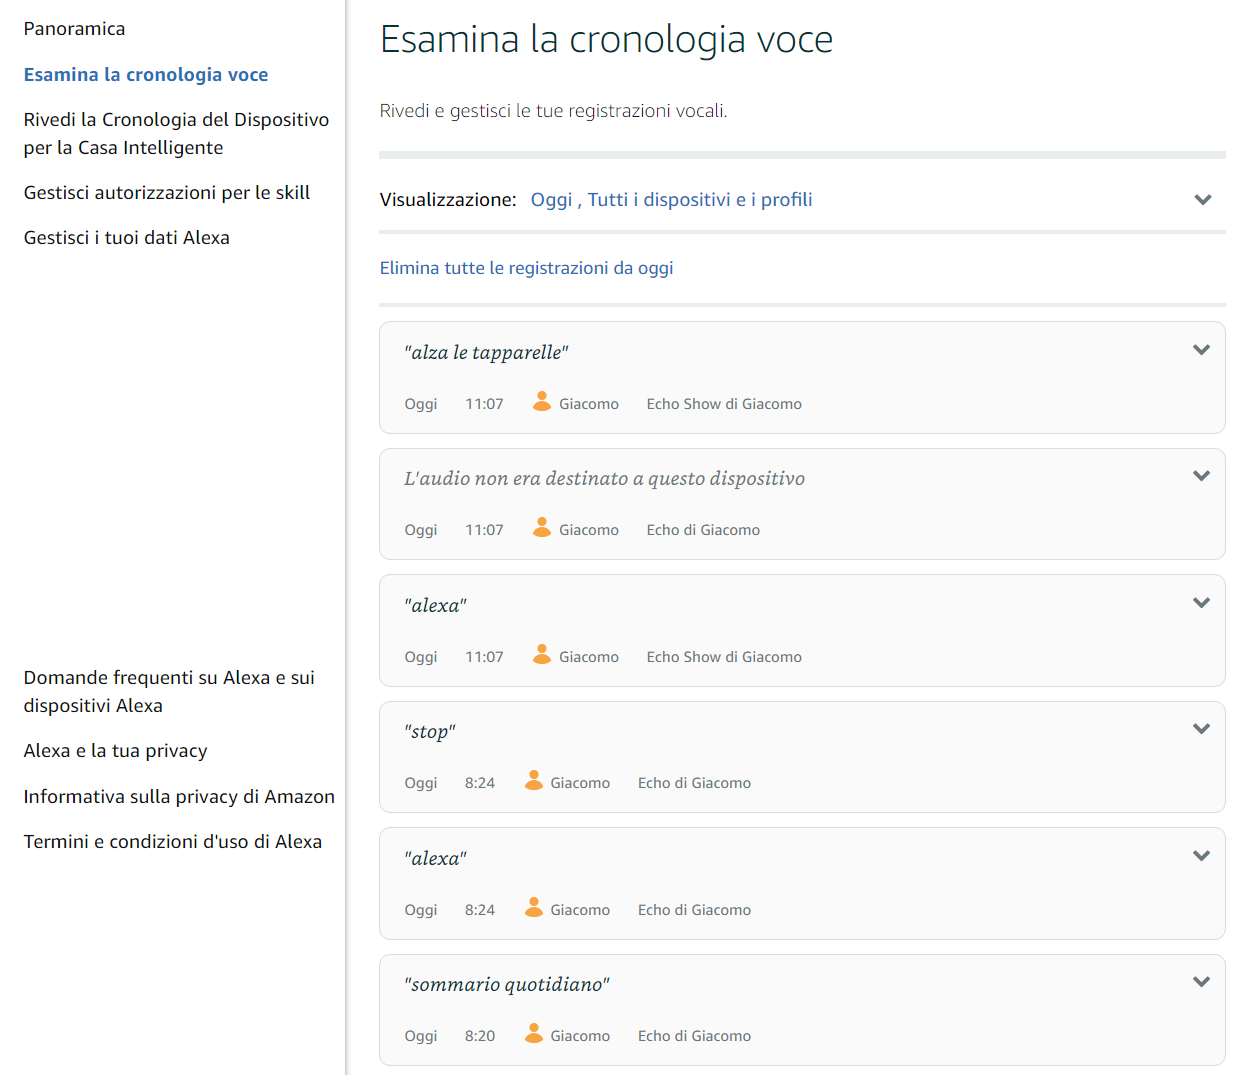Click profile icon on the "stop" entry
Image resolution: width=1252 pixels, height=1075 pixels.
click(x=534, y=781)
